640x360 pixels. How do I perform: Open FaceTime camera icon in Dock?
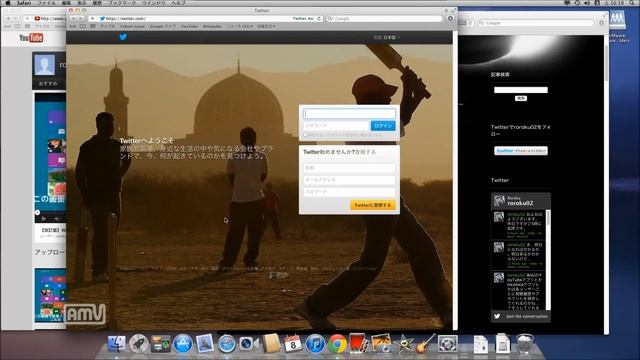pyautogui.click(x=249, y=344)
